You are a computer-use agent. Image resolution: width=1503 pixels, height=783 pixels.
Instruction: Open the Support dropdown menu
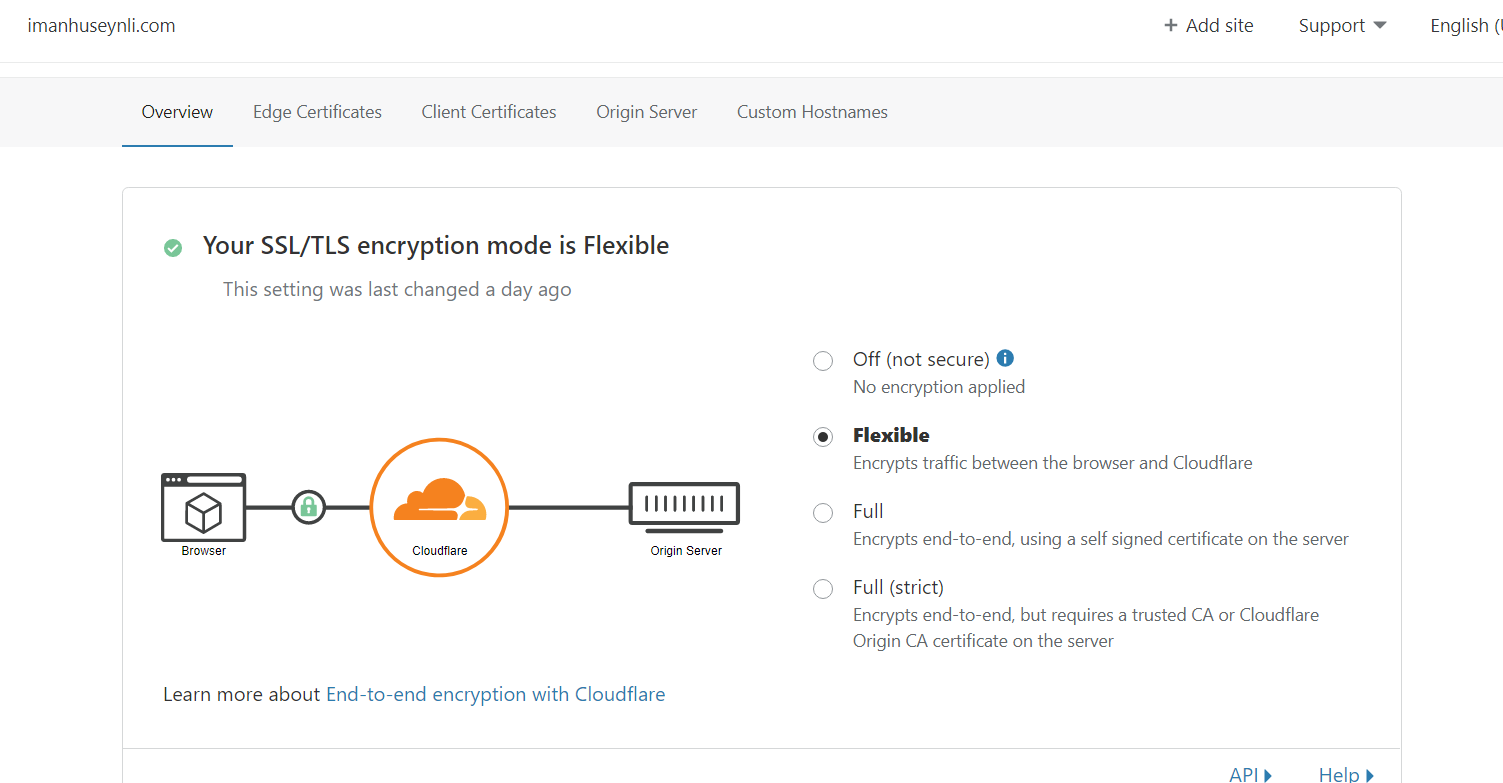coord(1342,26)
